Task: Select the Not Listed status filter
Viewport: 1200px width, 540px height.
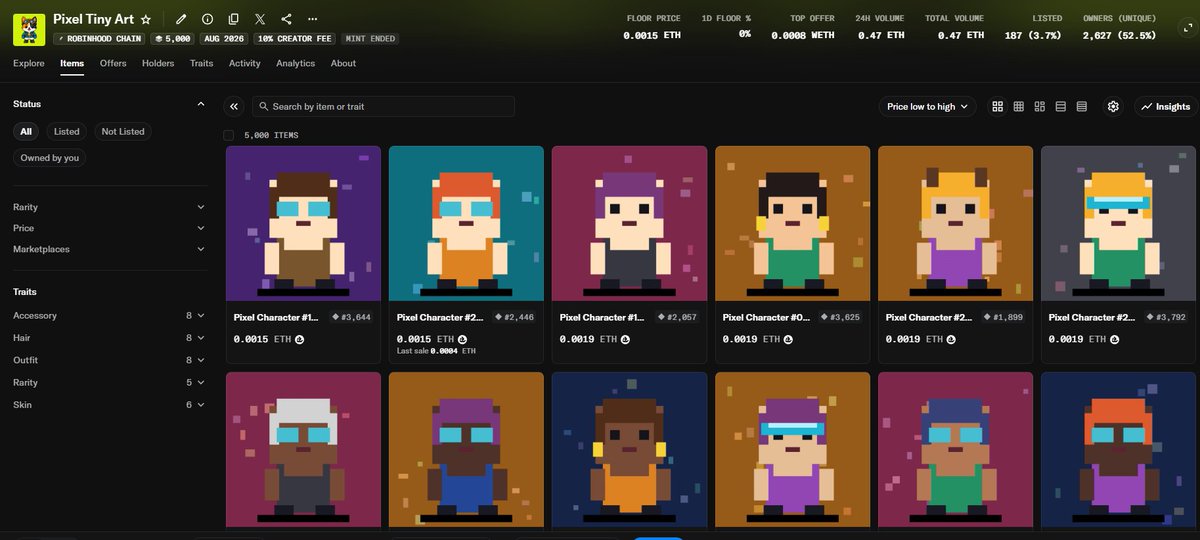Action: (x=123, y=131)
